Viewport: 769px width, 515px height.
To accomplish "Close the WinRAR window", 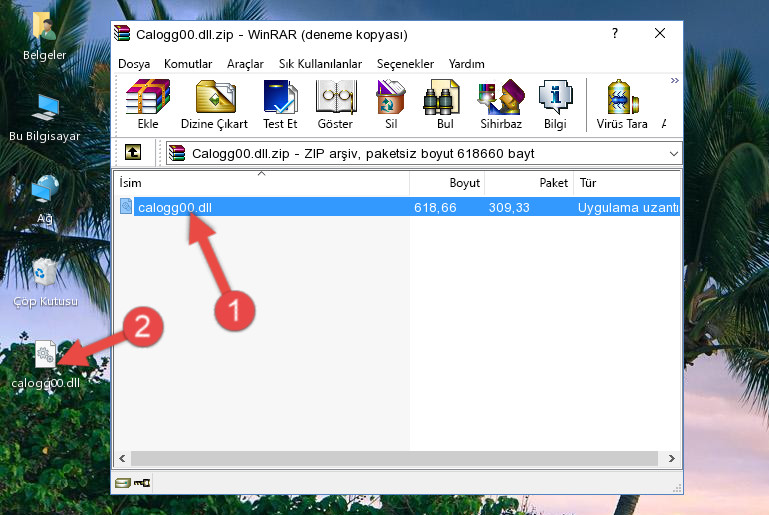I will tap(660, 33).
